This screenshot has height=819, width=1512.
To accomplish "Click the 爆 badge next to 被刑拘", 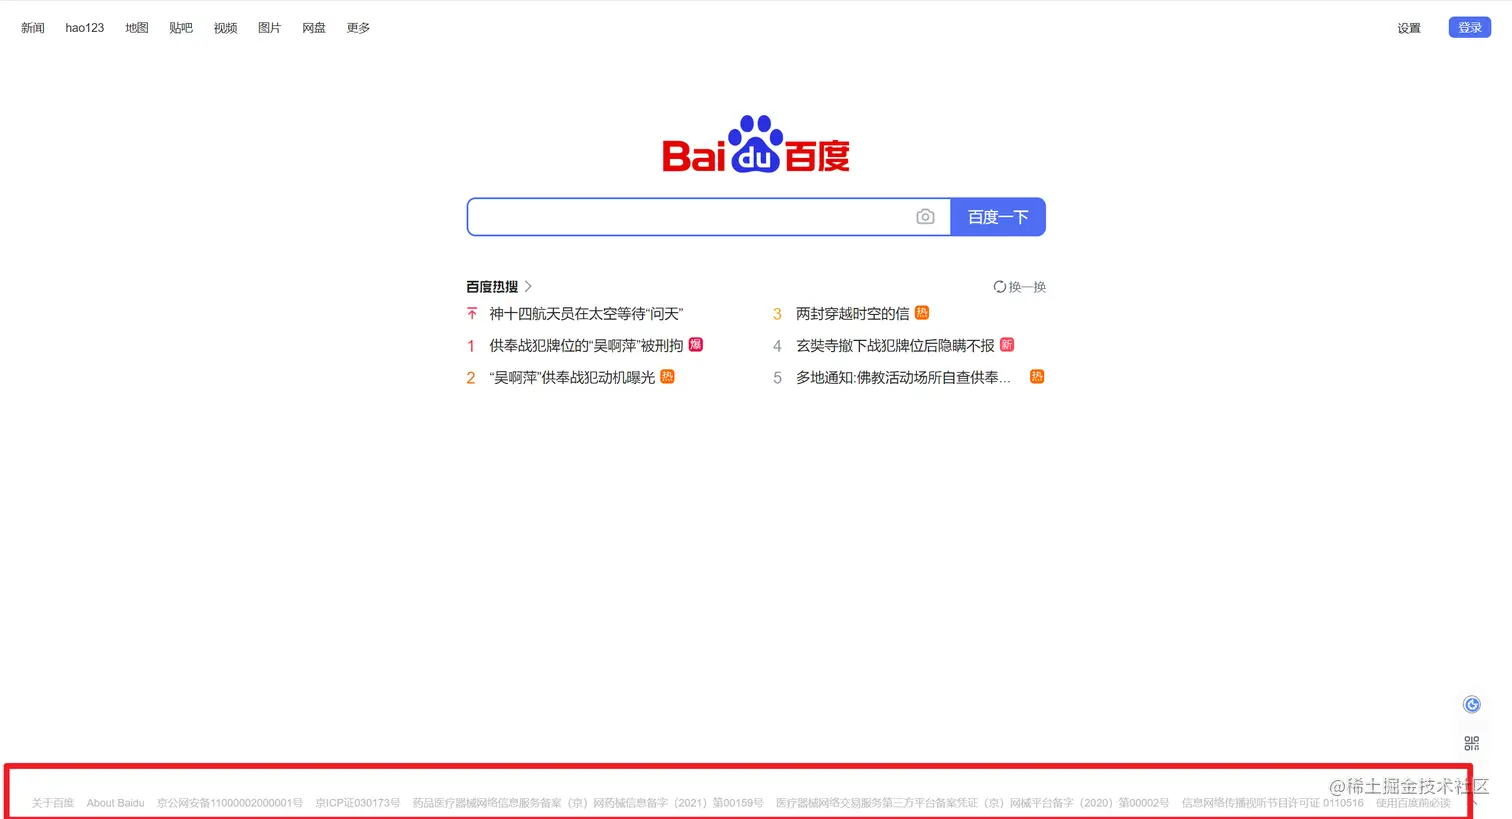I will [x=696, y=345].
